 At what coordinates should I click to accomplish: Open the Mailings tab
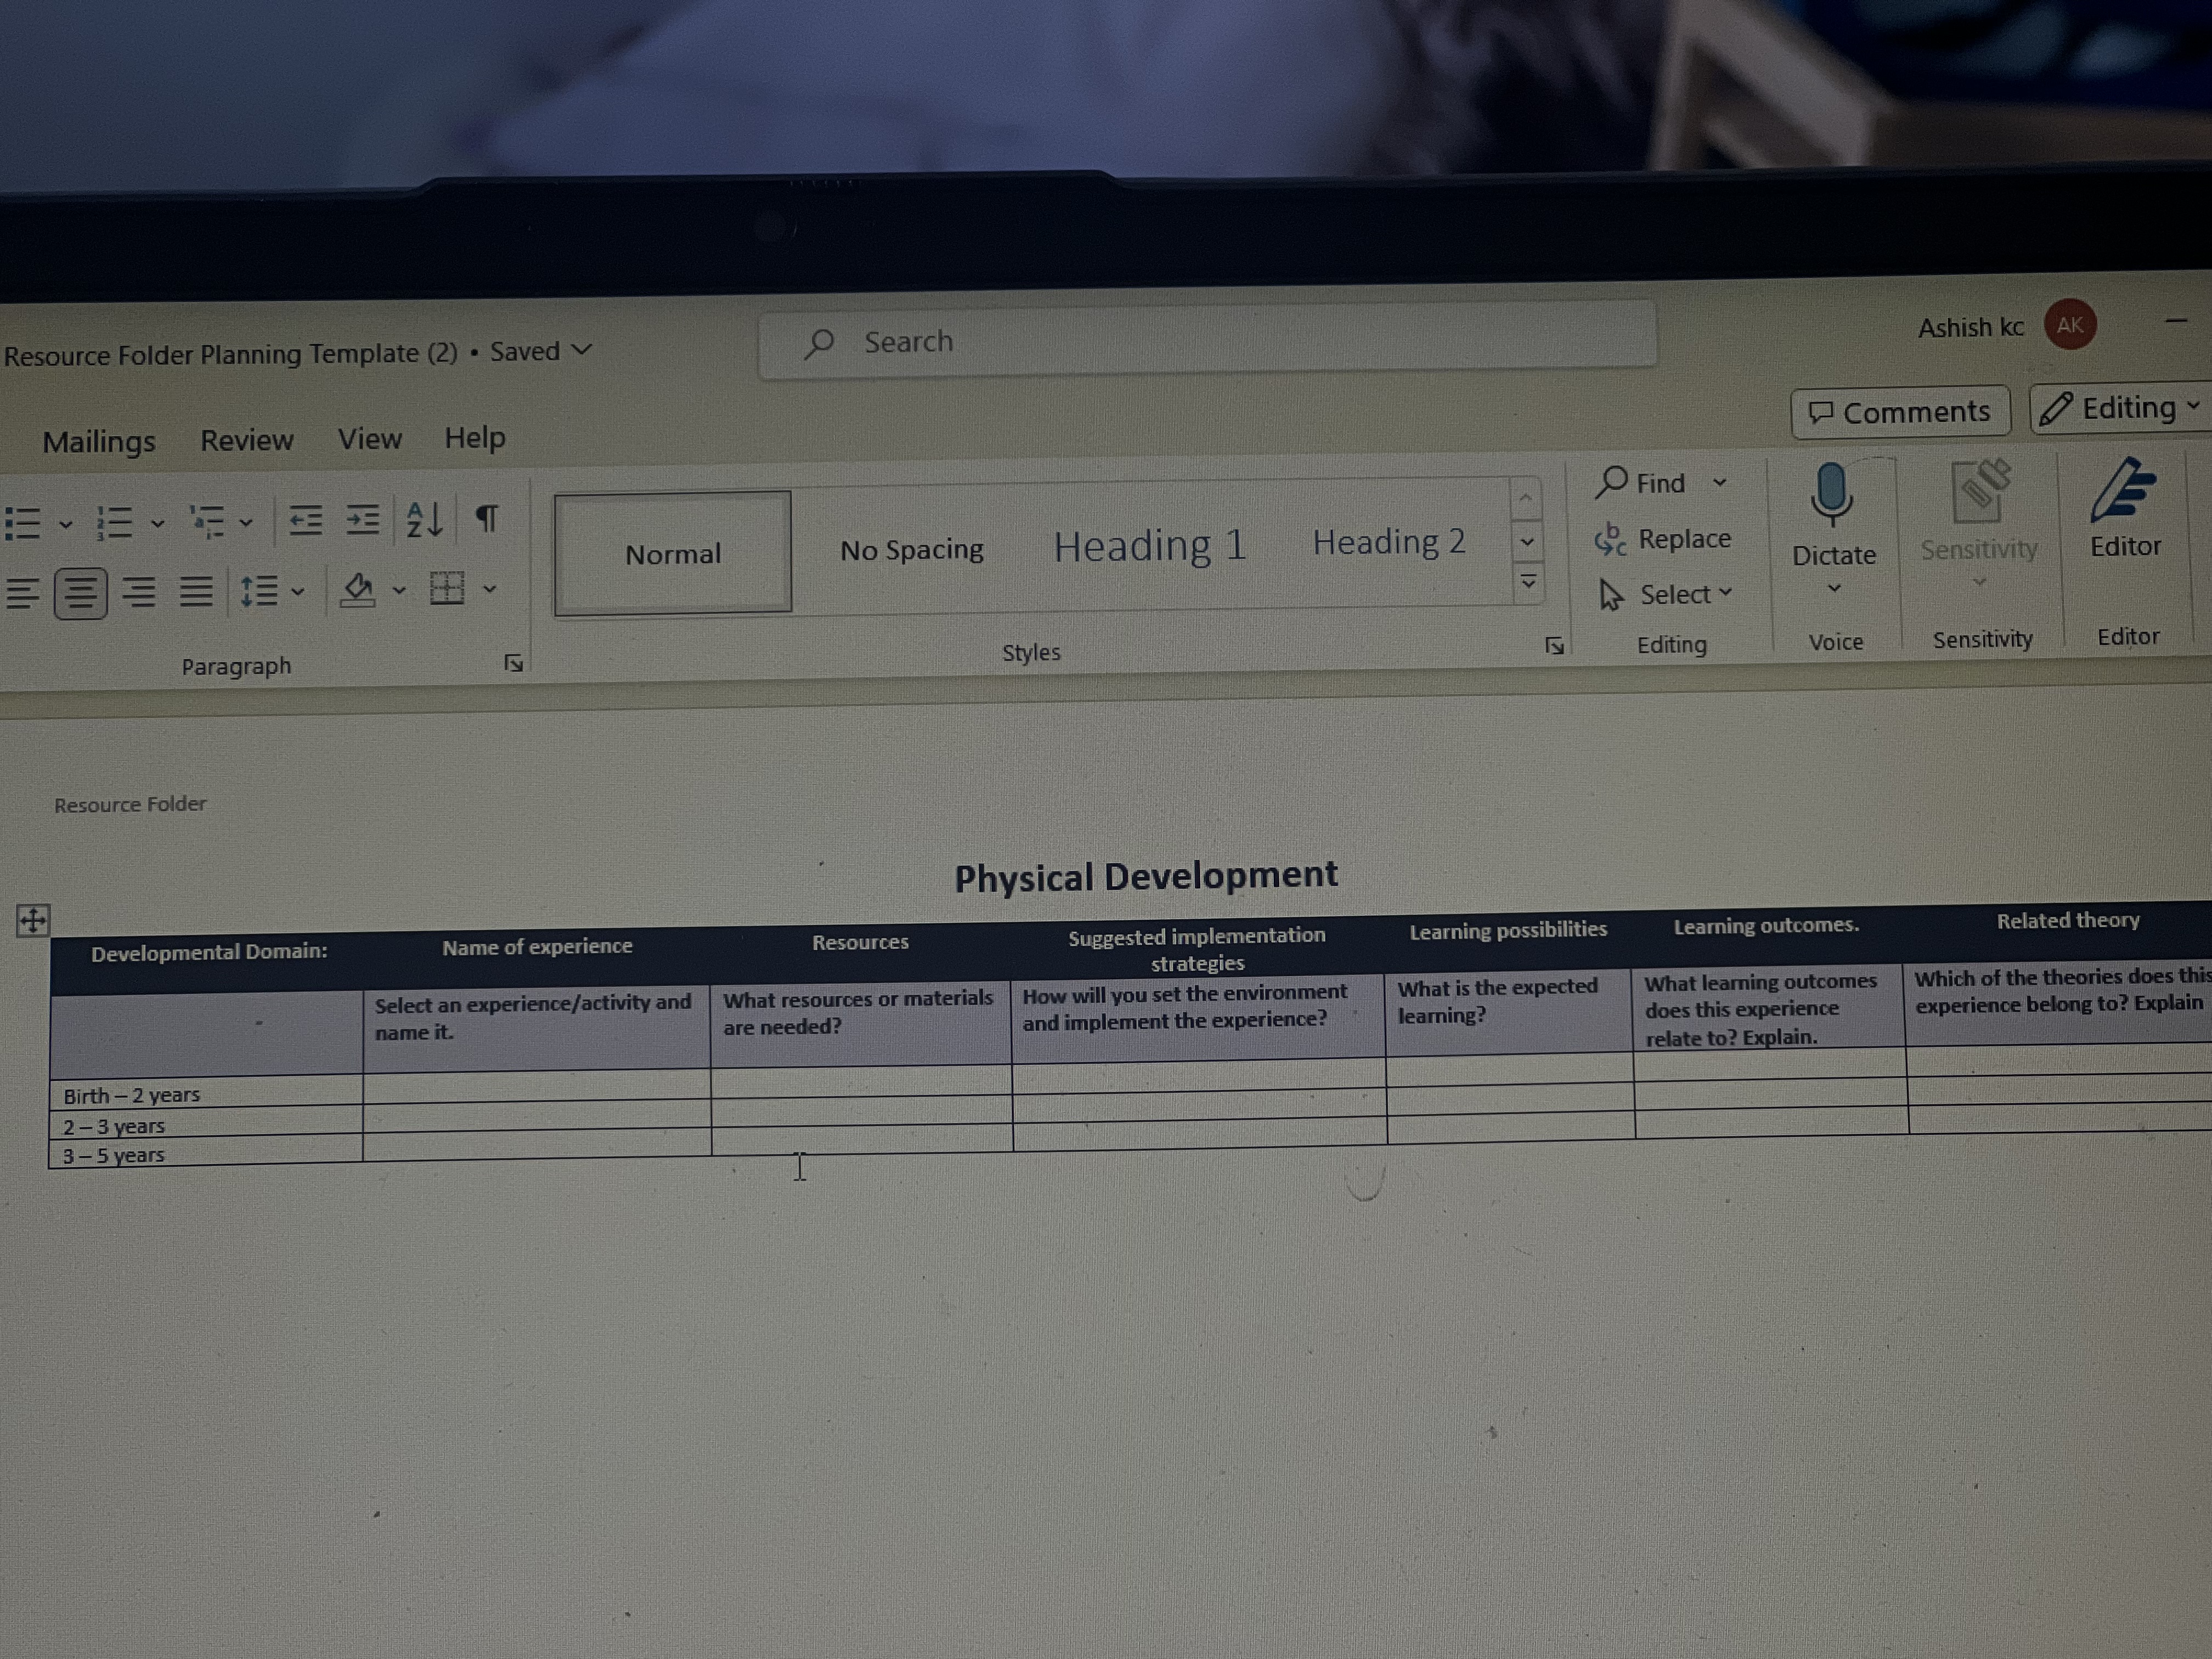tap(98, 441)
